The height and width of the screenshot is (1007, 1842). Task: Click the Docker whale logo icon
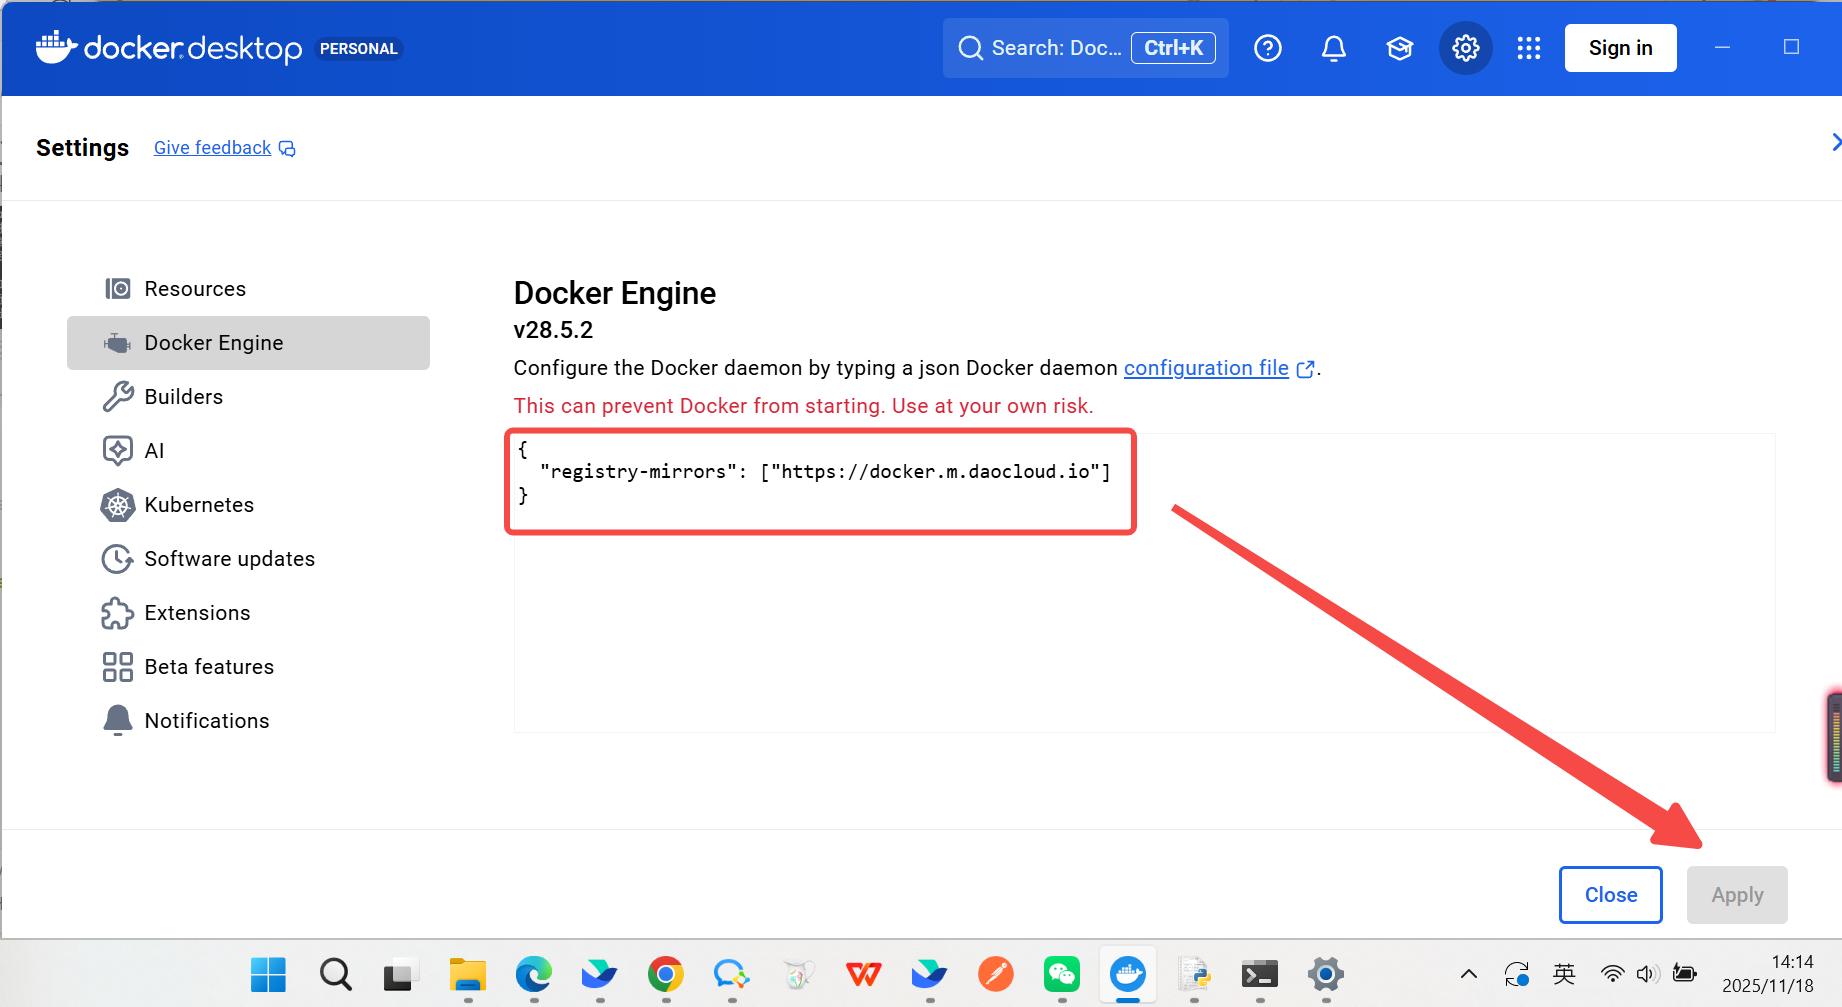pos(56,47)
